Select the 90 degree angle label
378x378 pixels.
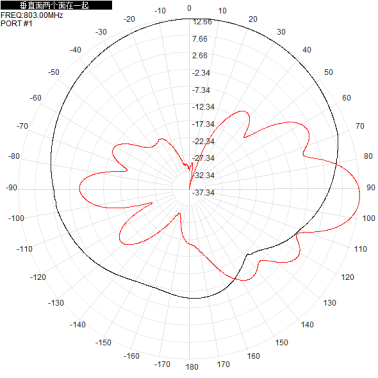click(x=371, y=187)
